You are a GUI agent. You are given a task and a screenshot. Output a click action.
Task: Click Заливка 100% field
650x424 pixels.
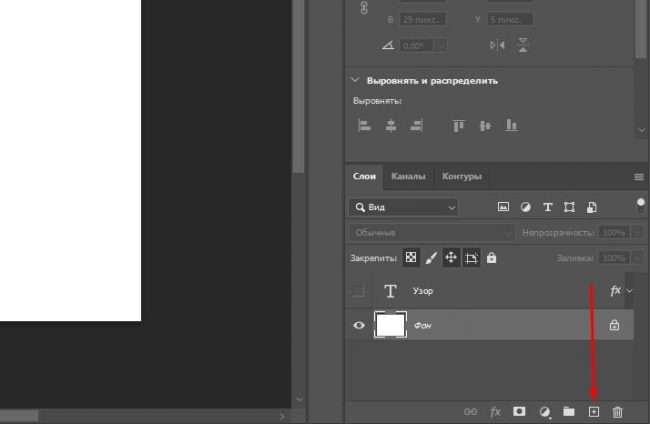coord(614,258)
